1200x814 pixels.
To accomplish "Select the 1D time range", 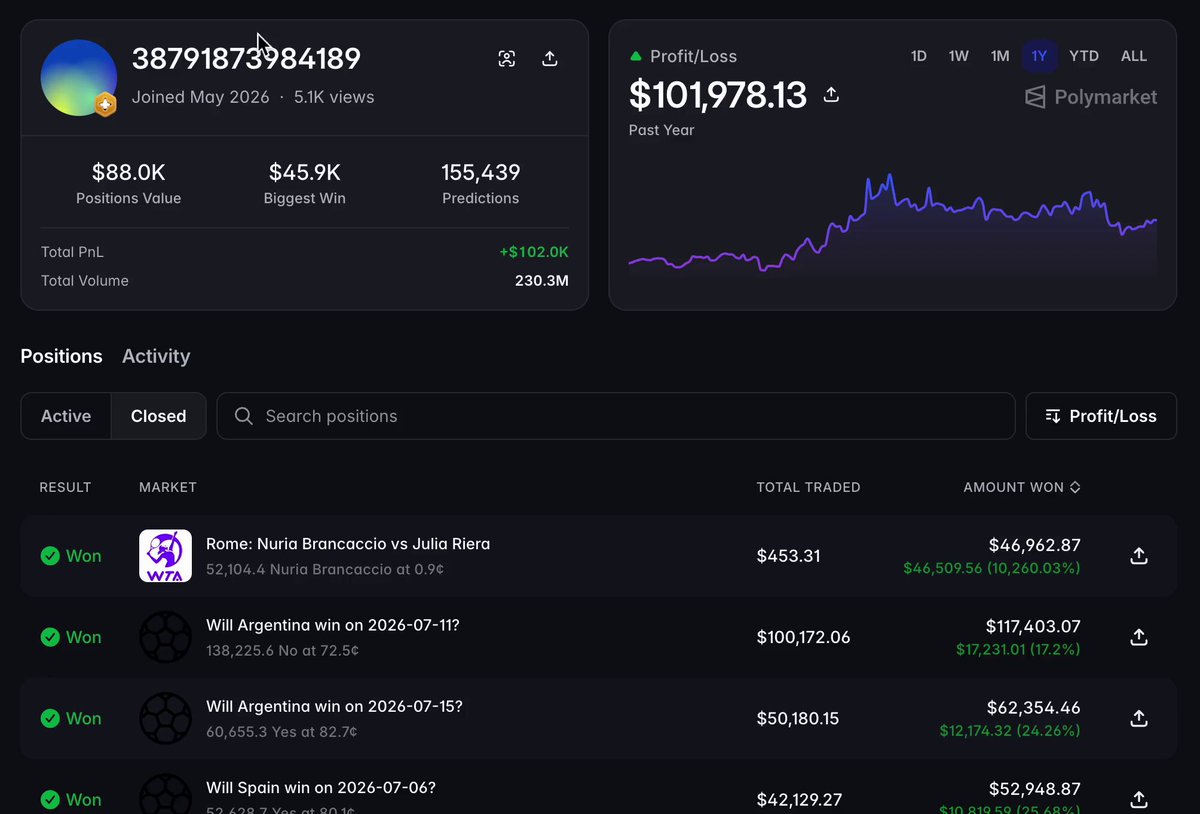I will [919, 56].
